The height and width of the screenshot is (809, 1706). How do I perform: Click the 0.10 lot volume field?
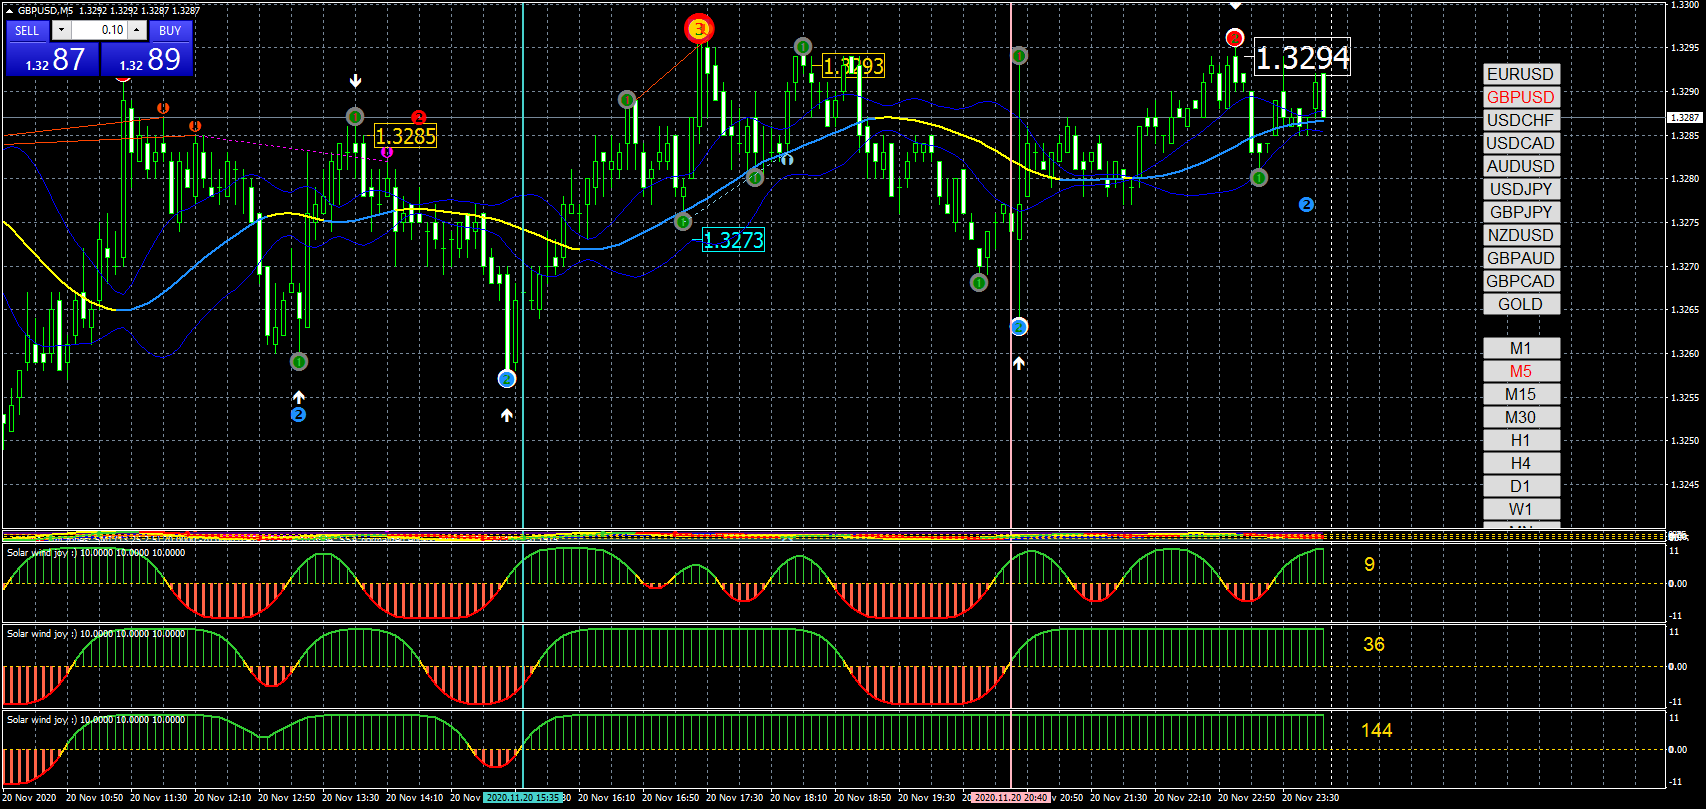pos(99,30)
